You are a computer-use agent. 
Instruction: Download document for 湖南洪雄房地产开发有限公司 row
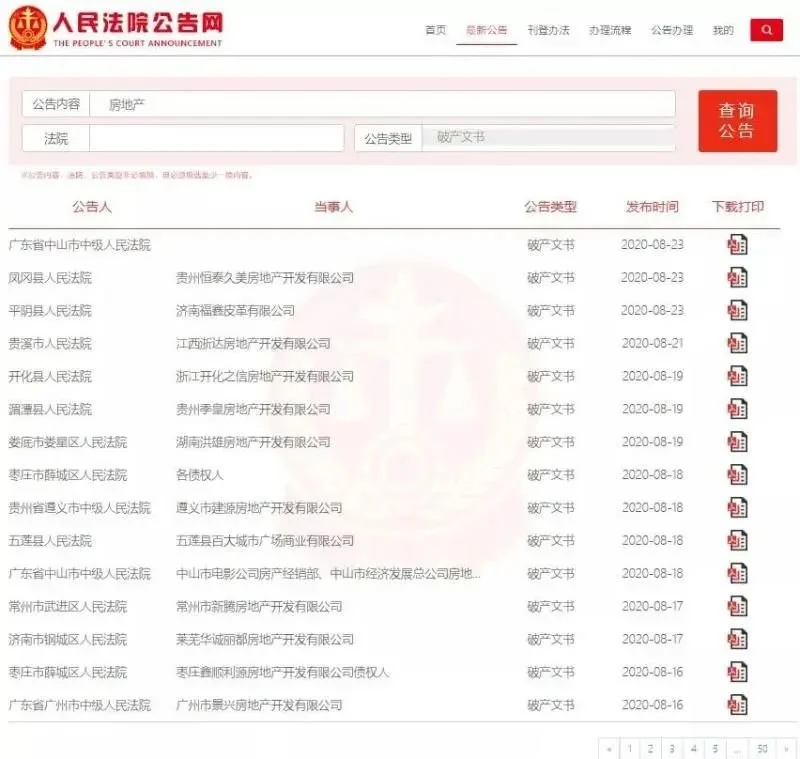pyautogui.click(x=737, y=442)
